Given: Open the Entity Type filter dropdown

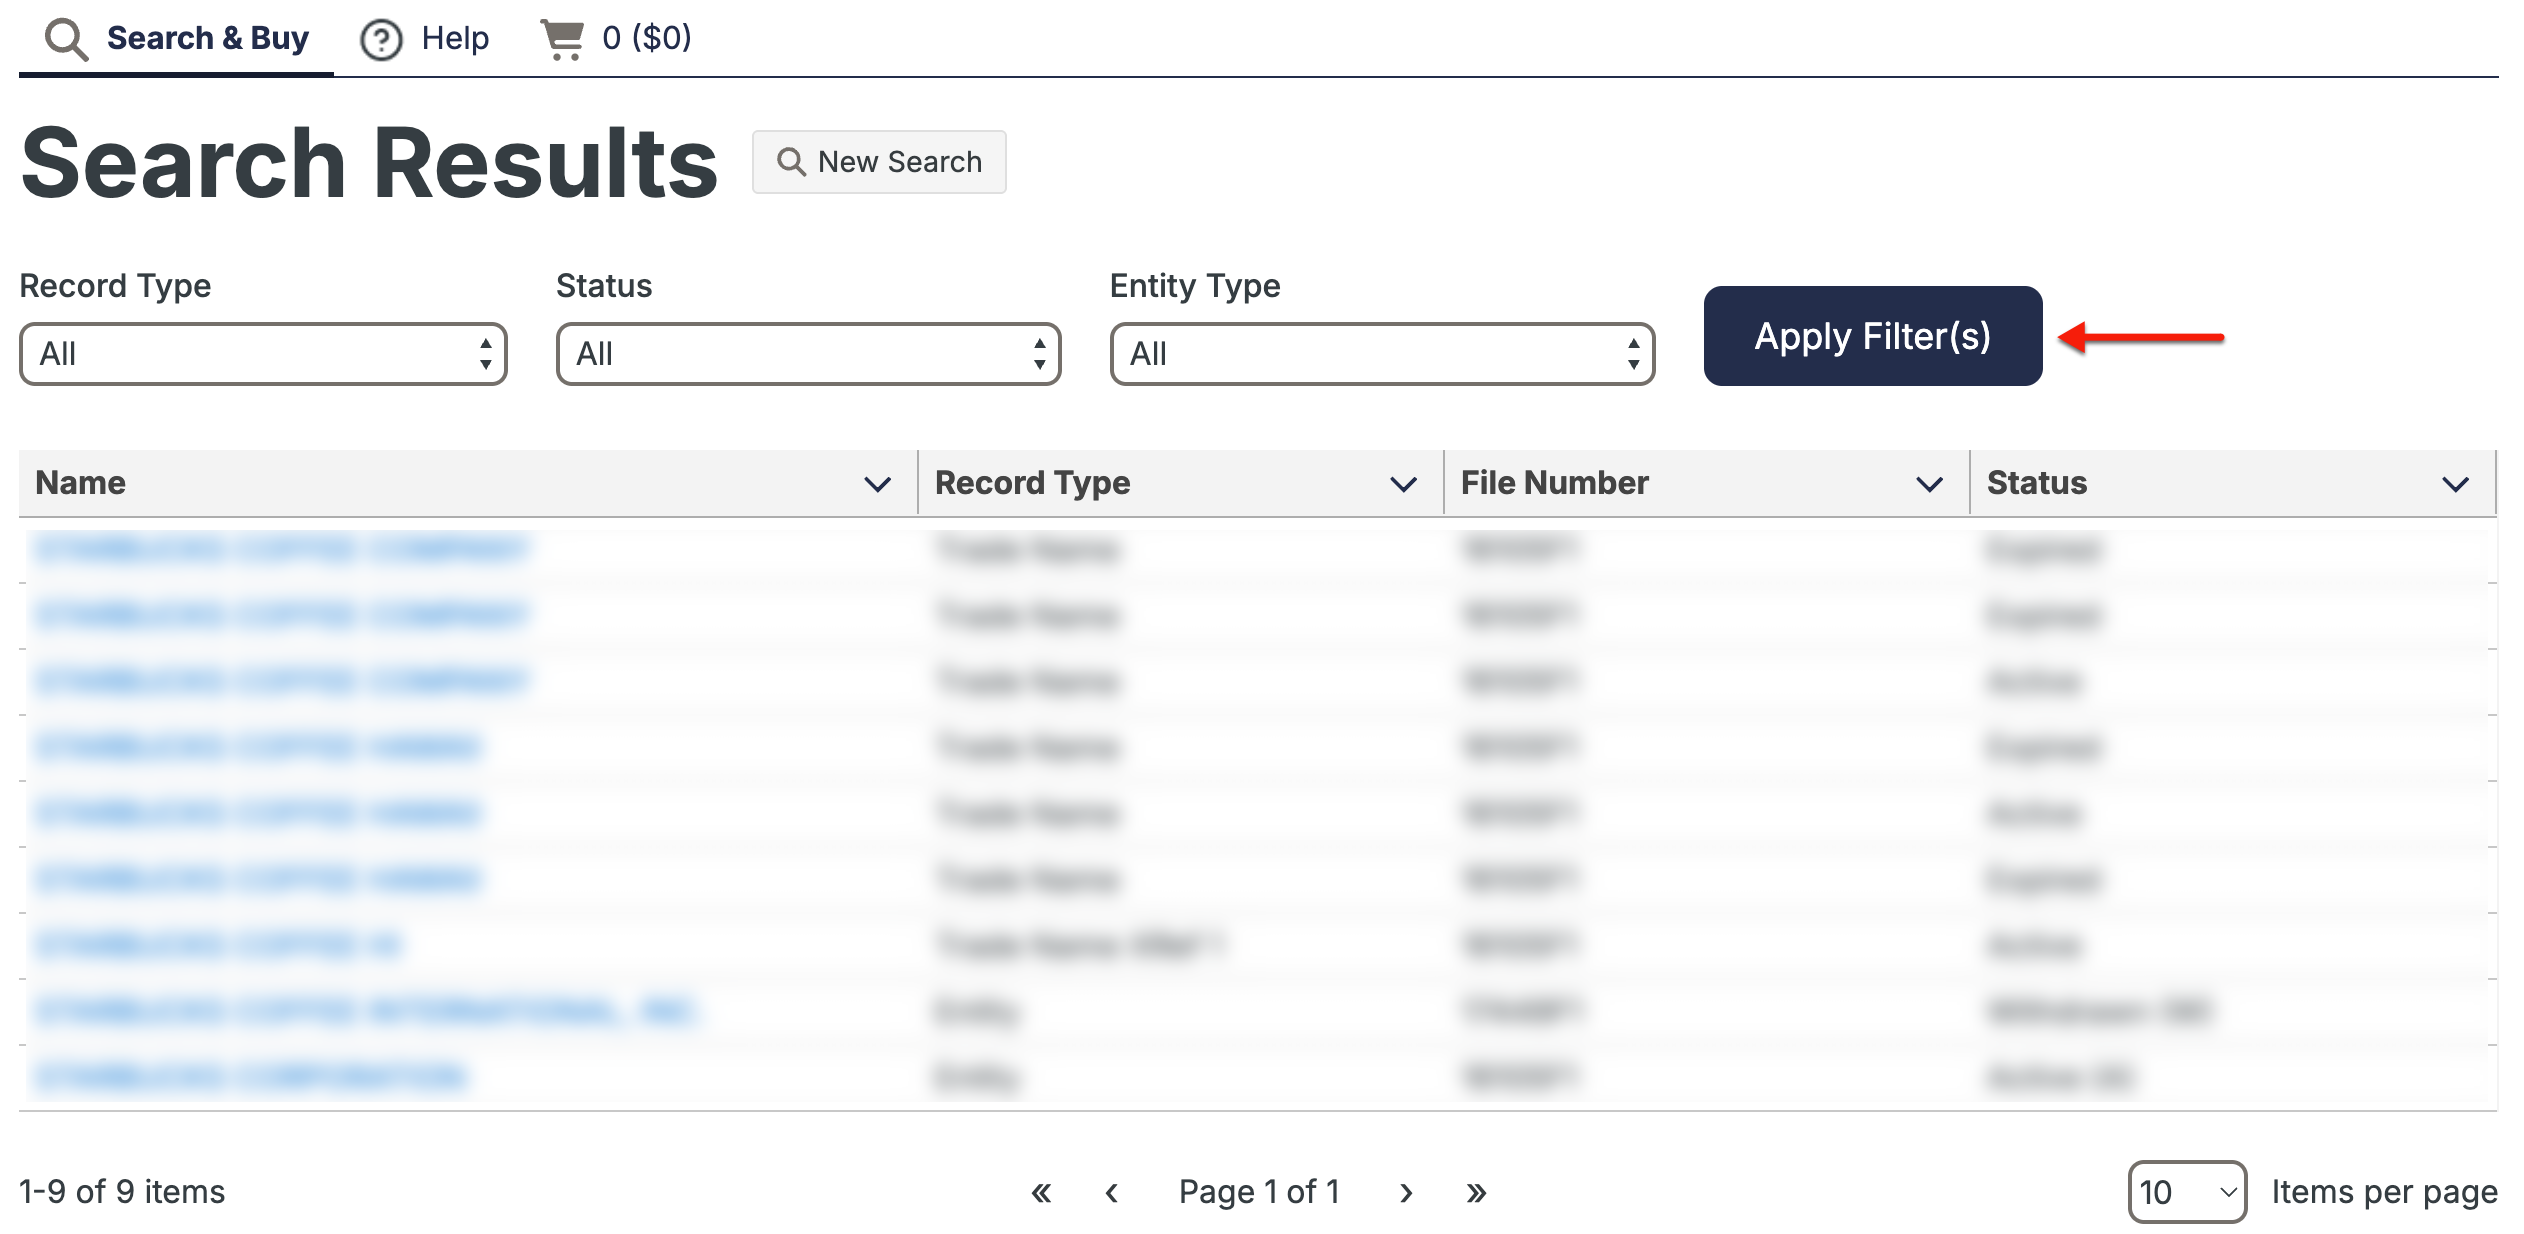Looking at the screenshot, I should (x=1382, y=354).
